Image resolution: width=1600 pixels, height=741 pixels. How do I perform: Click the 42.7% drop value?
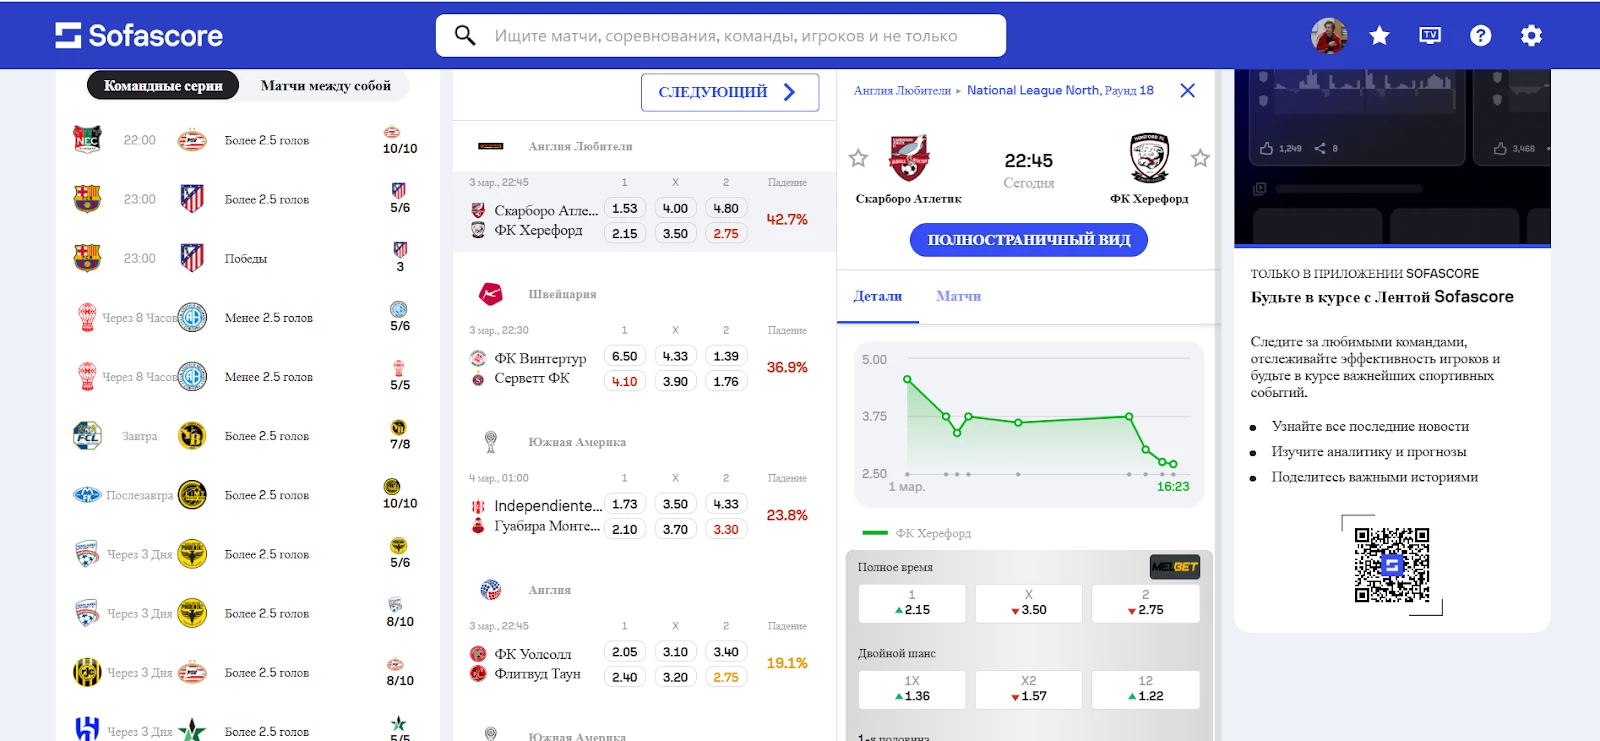(x=787, y=220)
